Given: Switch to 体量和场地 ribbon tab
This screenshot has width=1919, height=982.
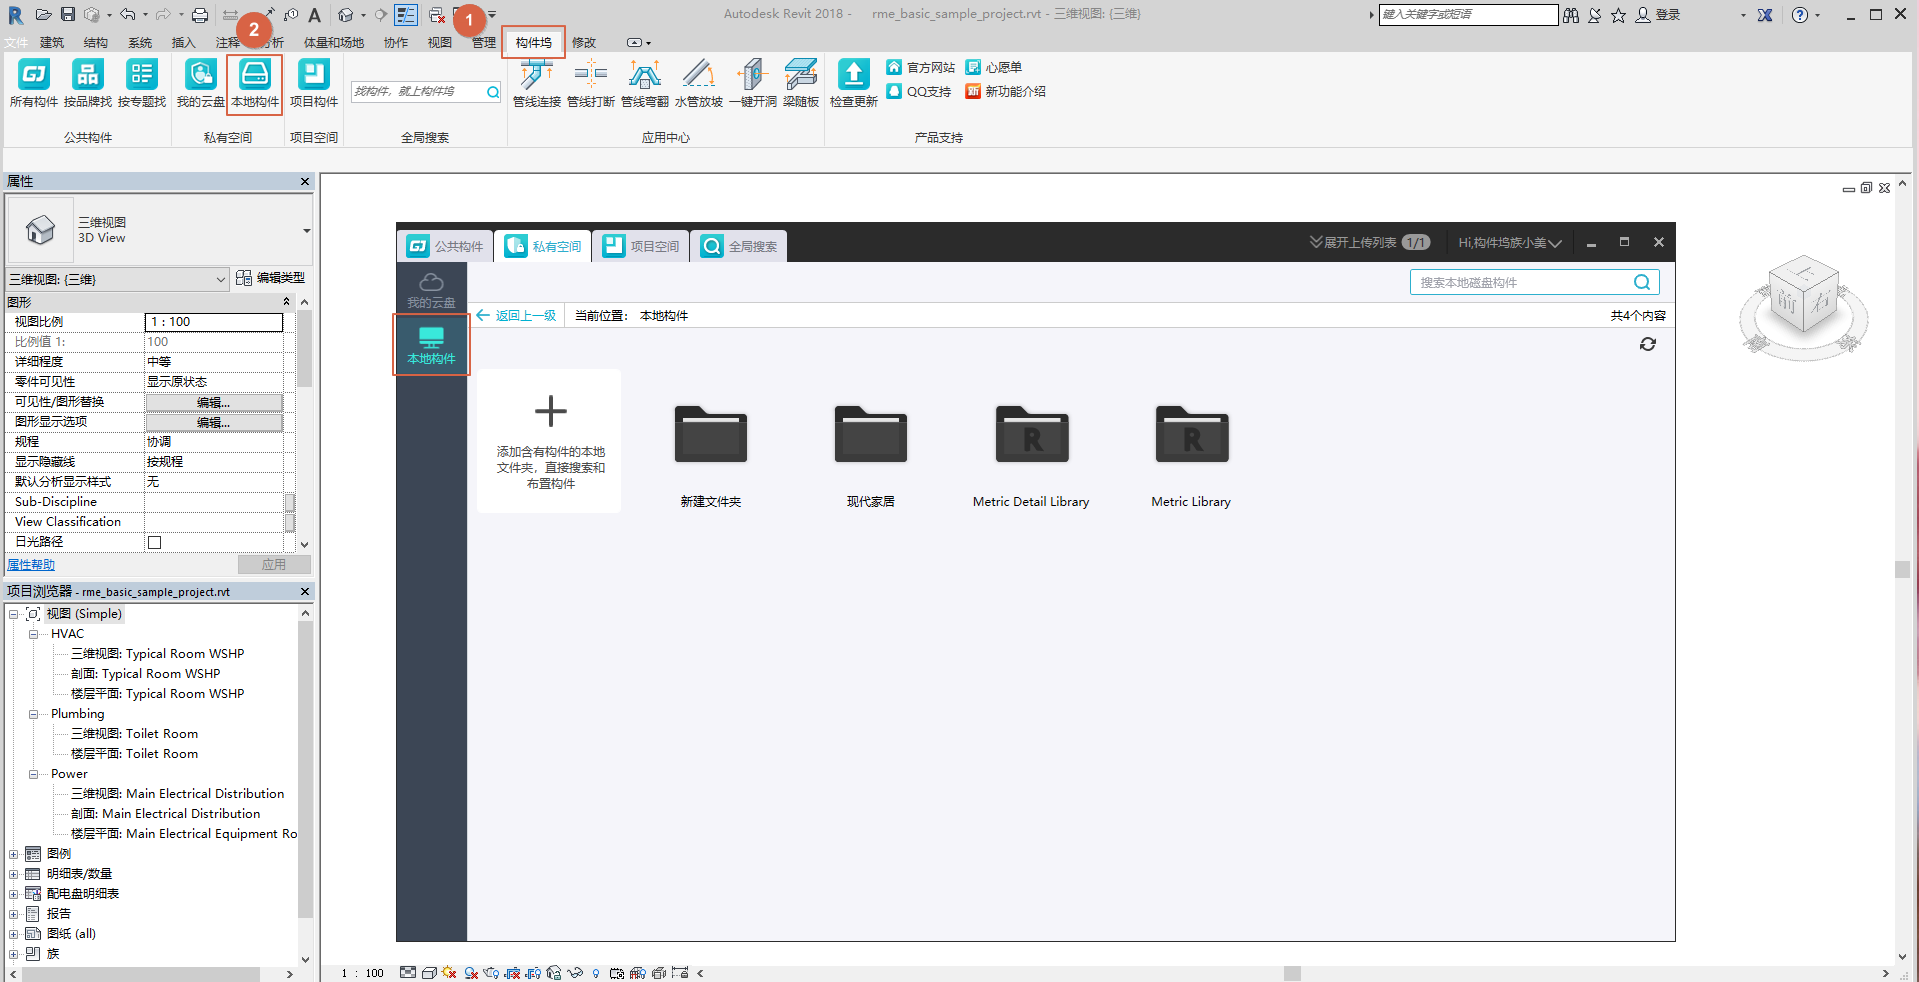Looking at the screenshot, I should (x=334, y=42).
